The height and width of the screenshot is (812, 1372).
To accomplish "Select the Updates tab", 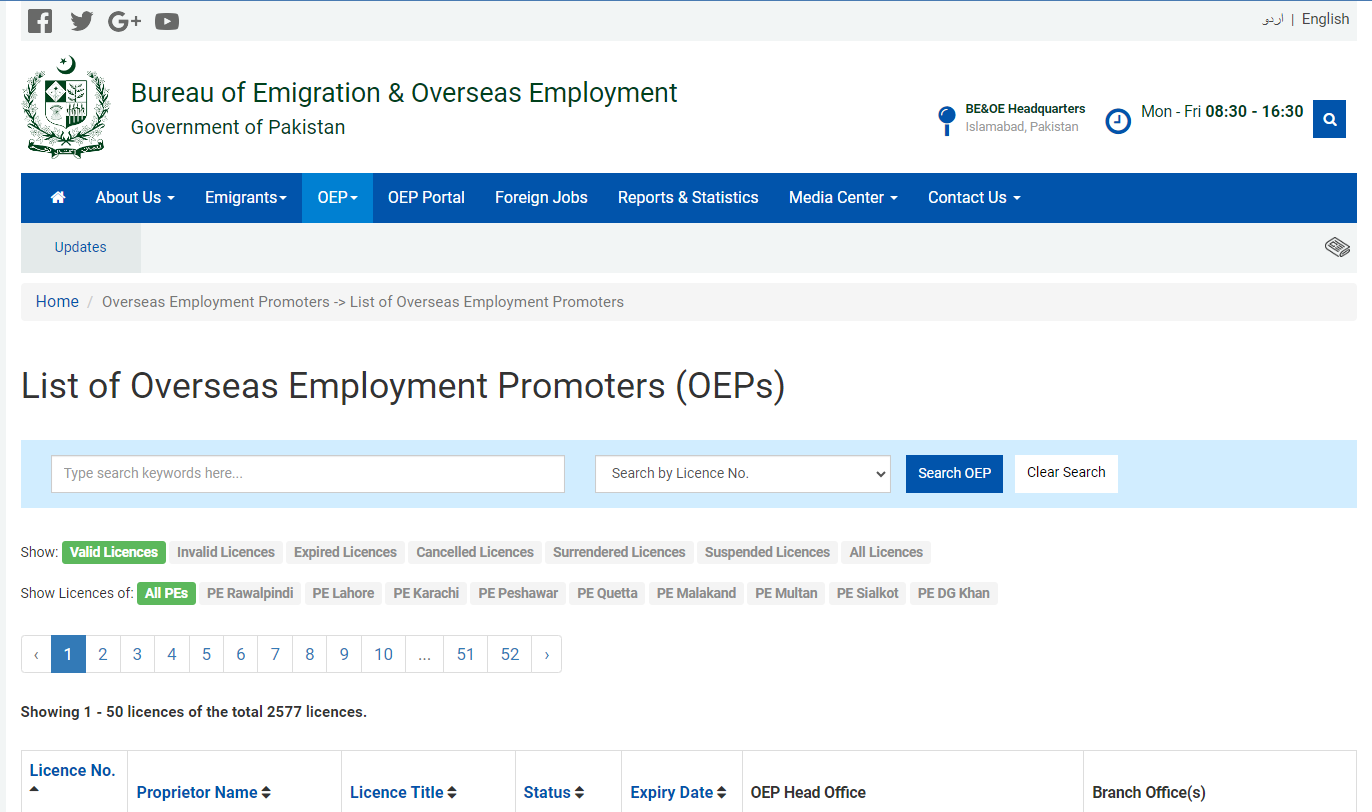I will tap(81, 248).
